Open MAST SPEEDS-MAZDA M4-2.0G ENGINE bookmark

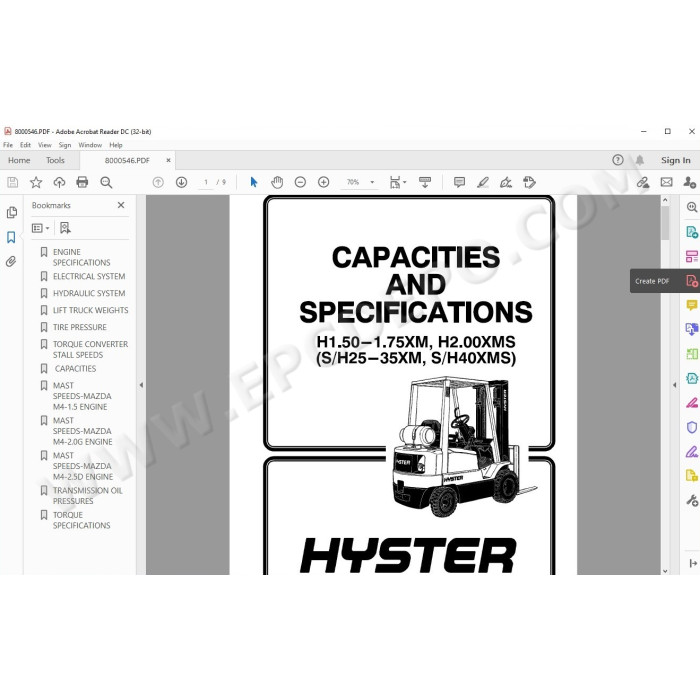tap(83, 431)
